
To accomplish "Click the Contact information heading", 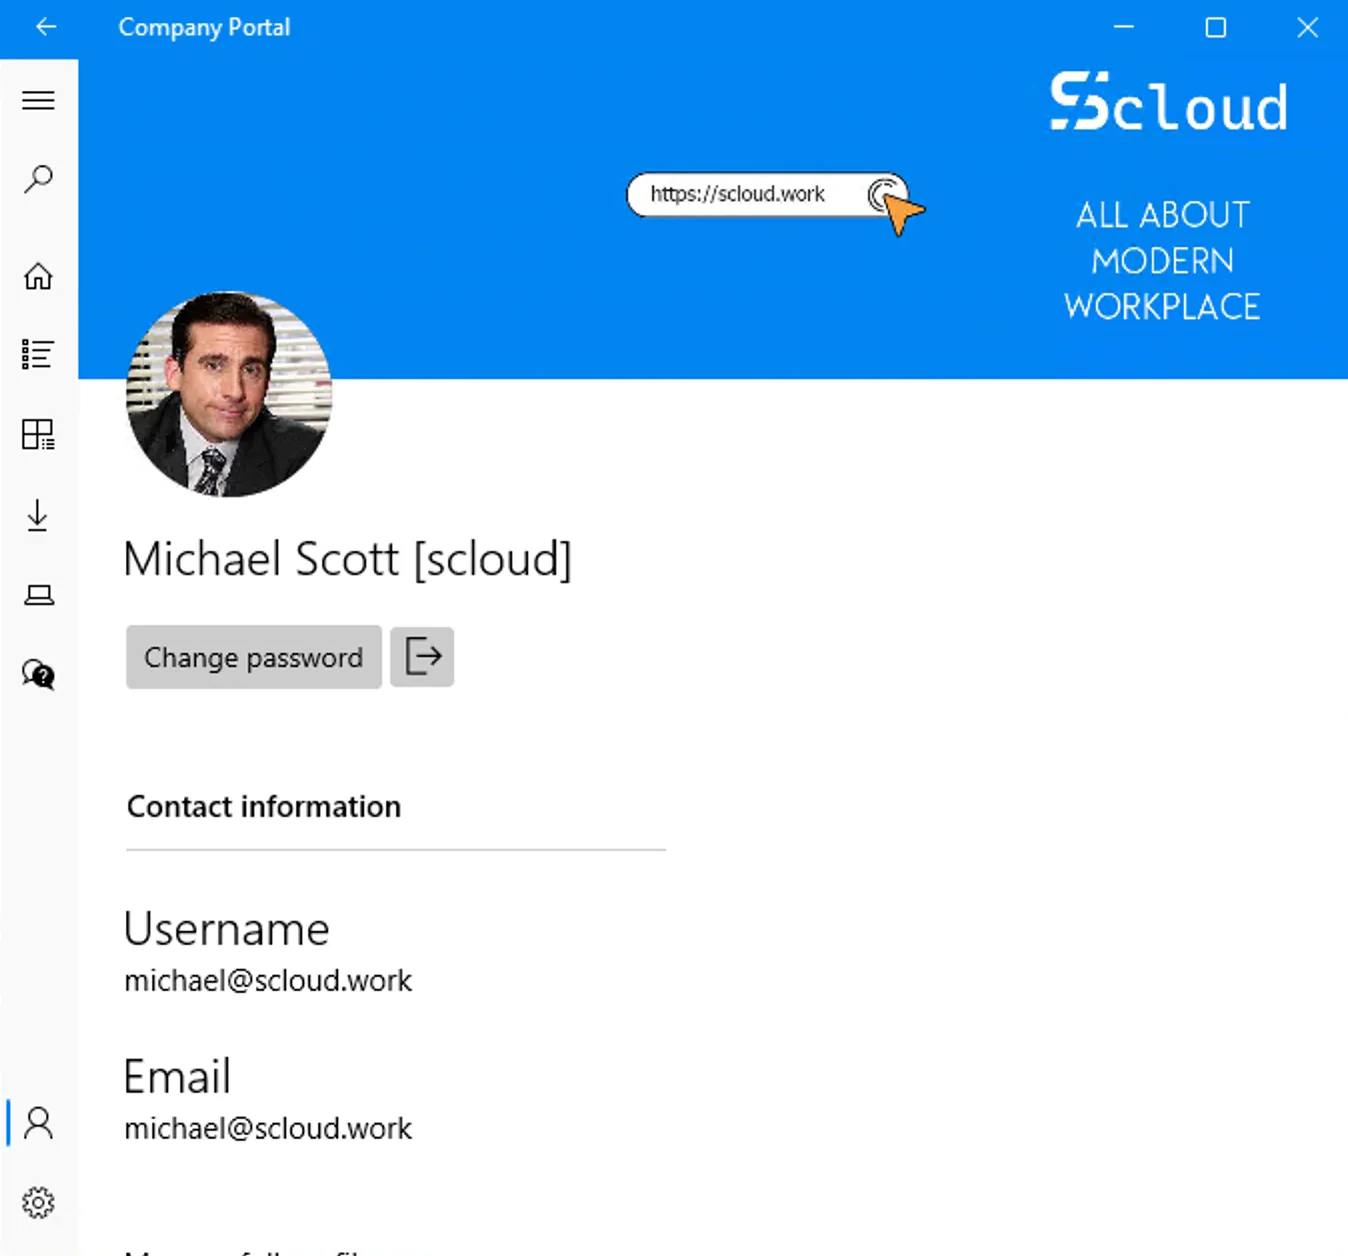I will pos(264,806).
